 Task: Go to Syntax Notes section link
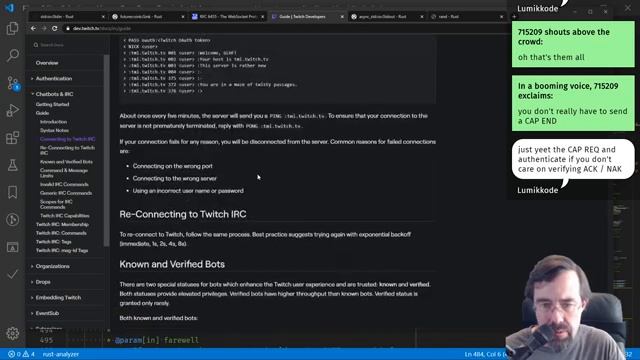pos(54,130)
